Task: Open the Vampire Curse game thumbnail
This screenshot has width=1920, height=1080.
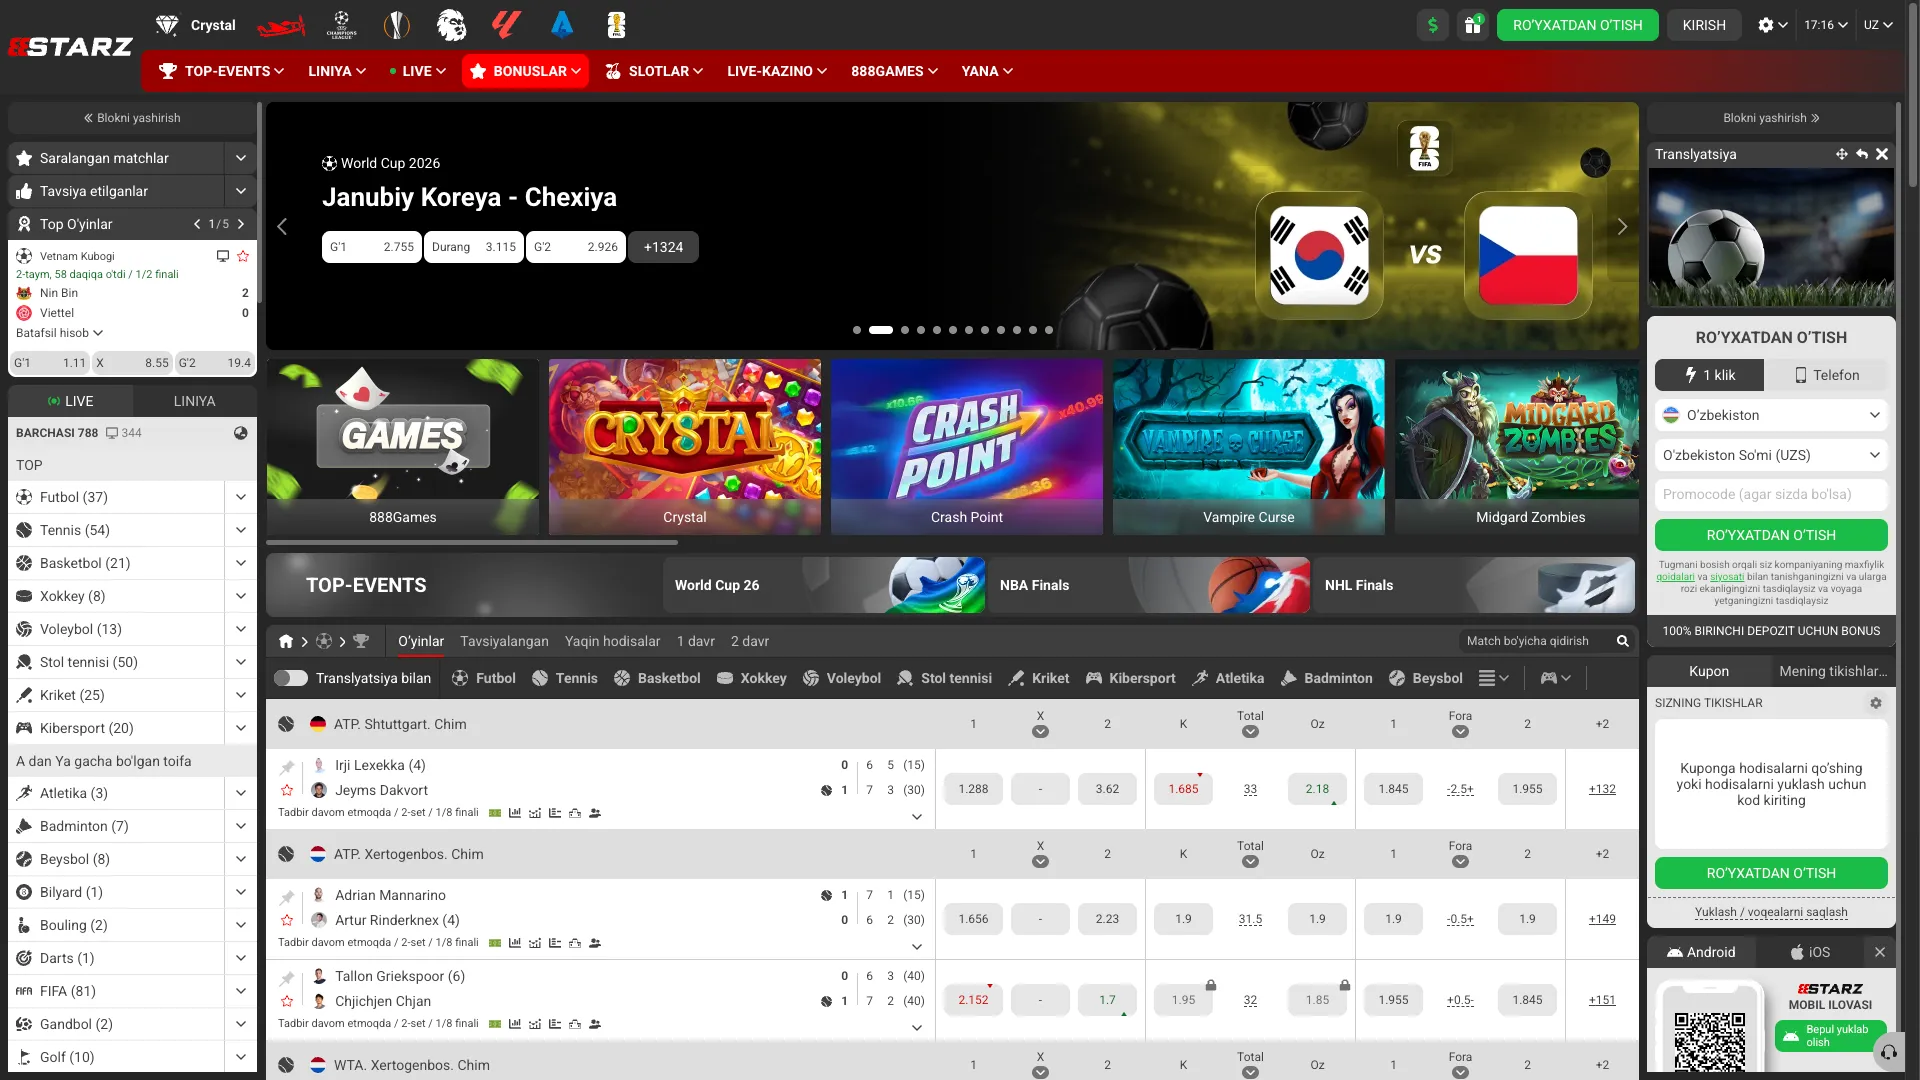Action: point(1248,446)
